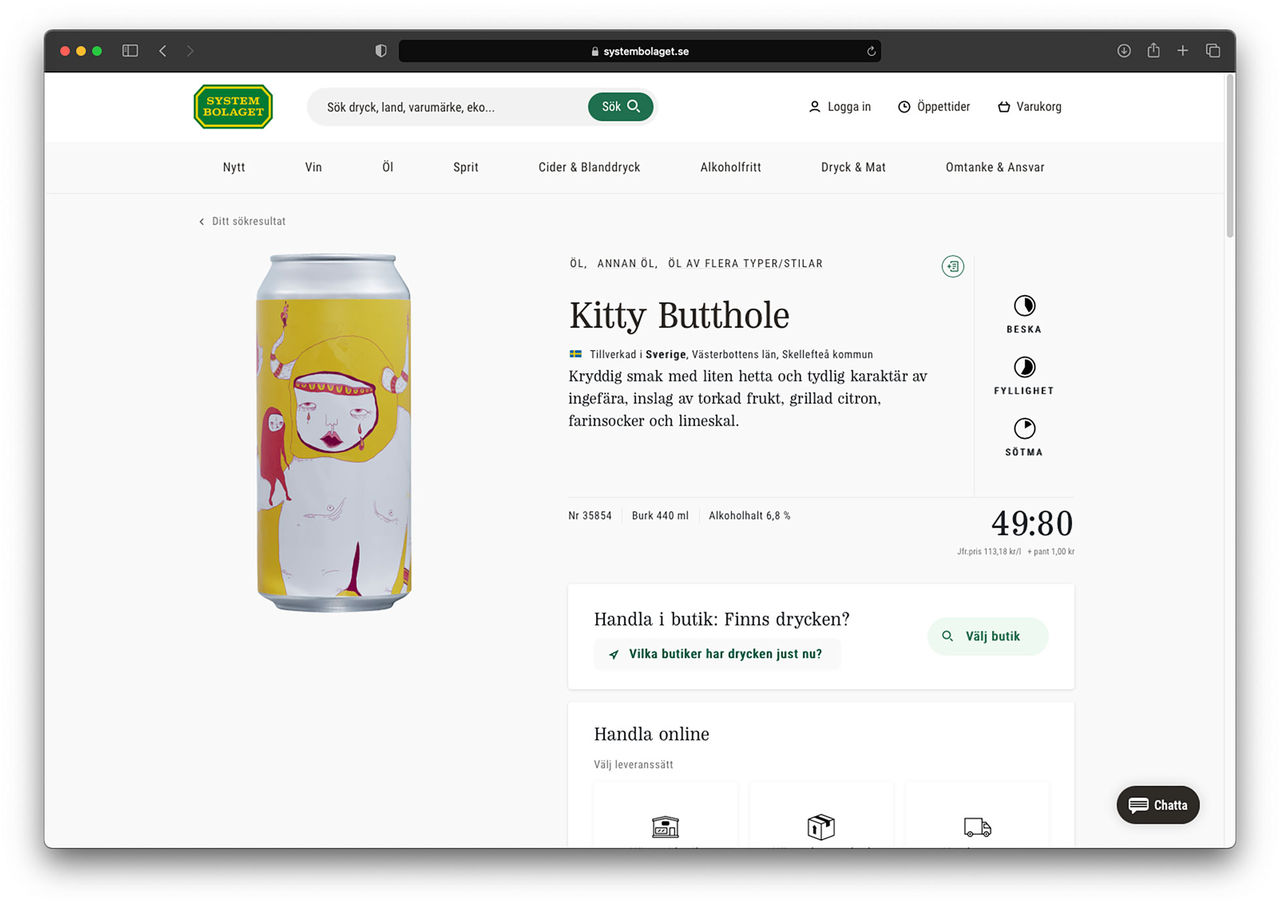Image resolution: width=1280 pixels, height=907 pixels.
Task: Click Safari back arrow
Action: tap(162, 51)
